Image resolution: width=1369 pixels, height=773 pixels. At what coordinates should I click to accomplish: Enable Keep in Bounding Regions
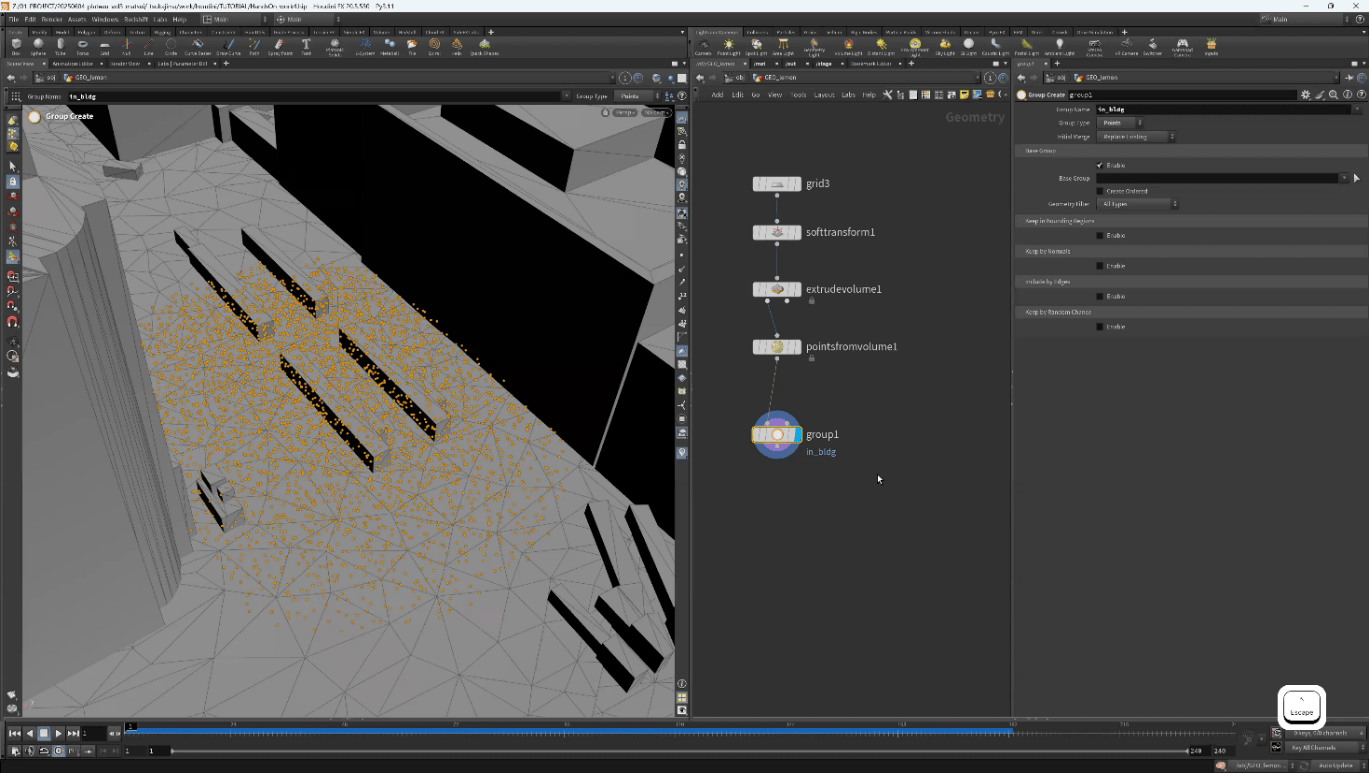point(1100,236)
